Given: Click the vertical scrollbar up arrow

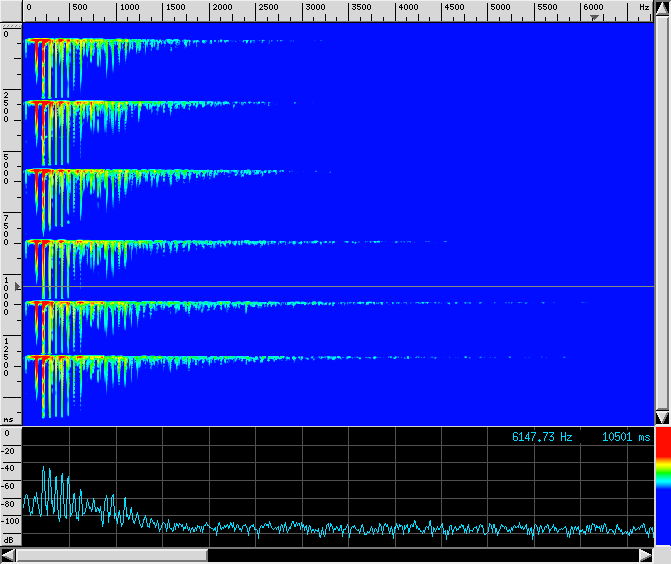Looking at the screenshot, I should click(x=662, y=10).
